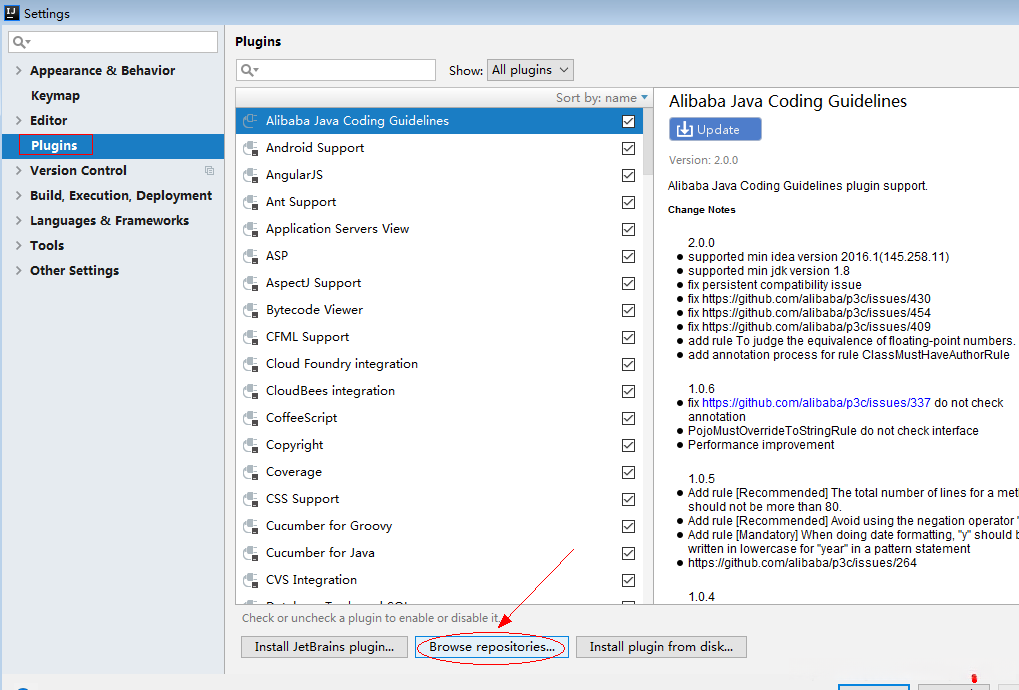The height and width of the screenshot is (690, 1019).
Task: Click the AspectJ Support plugin icon
Action: click(x=250, y=283)
